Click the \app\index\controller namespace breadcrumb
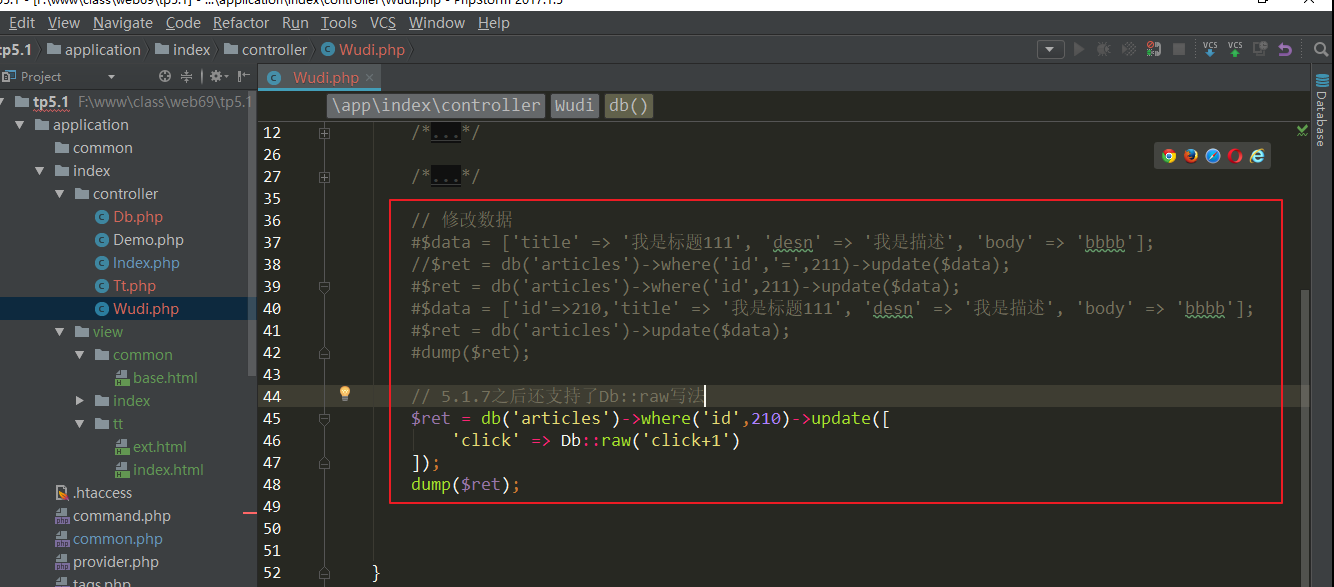The image size is (1334, 587). coord(436,105)
